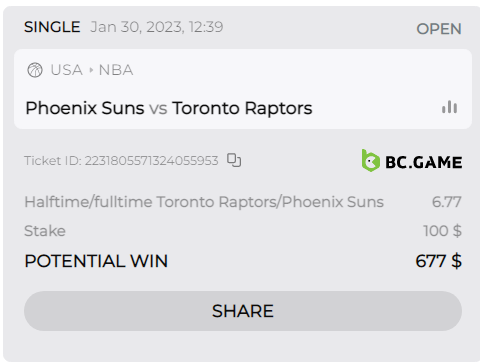Click the OPEN status label

[439, 29]
